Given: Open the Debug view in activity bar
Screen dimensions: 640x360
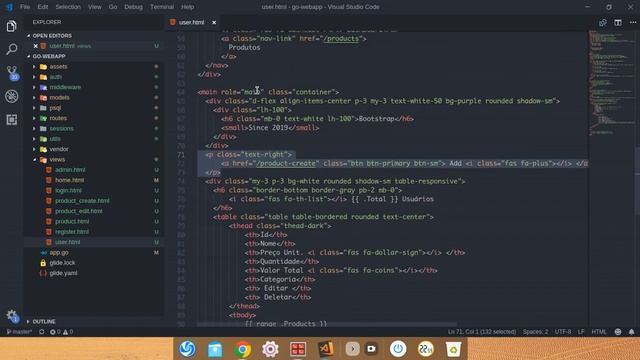Looking at the screenshot, I should pyautogui.click(x=11, y=96).
